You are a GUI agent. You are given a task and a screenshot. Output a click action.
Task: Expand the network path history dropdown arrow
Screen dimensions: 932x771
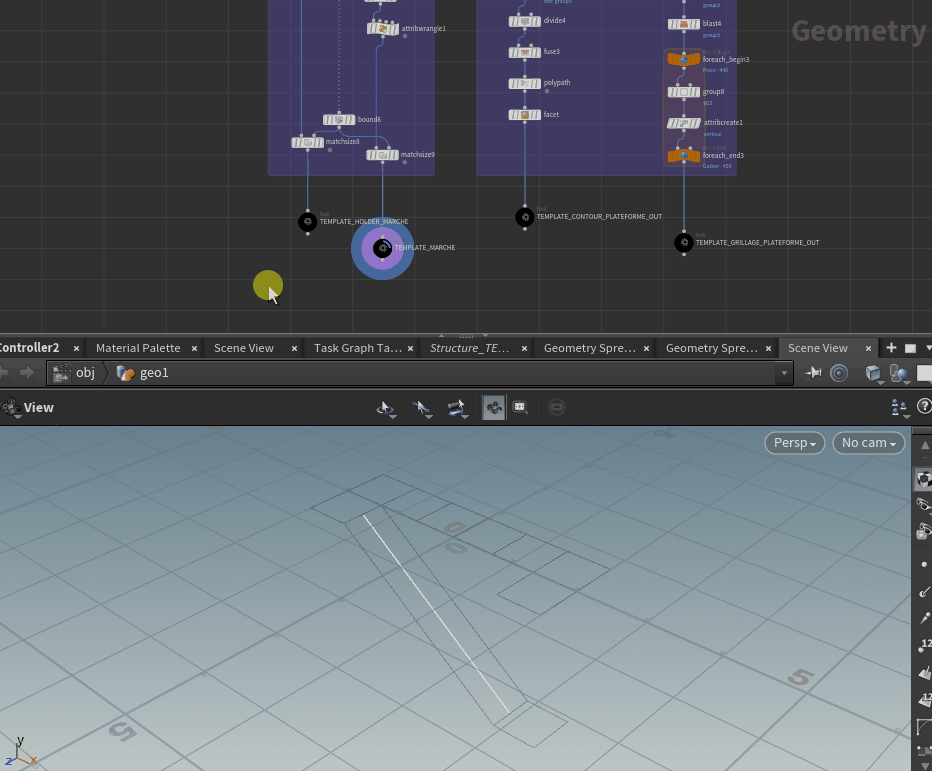tap(784, 373)
